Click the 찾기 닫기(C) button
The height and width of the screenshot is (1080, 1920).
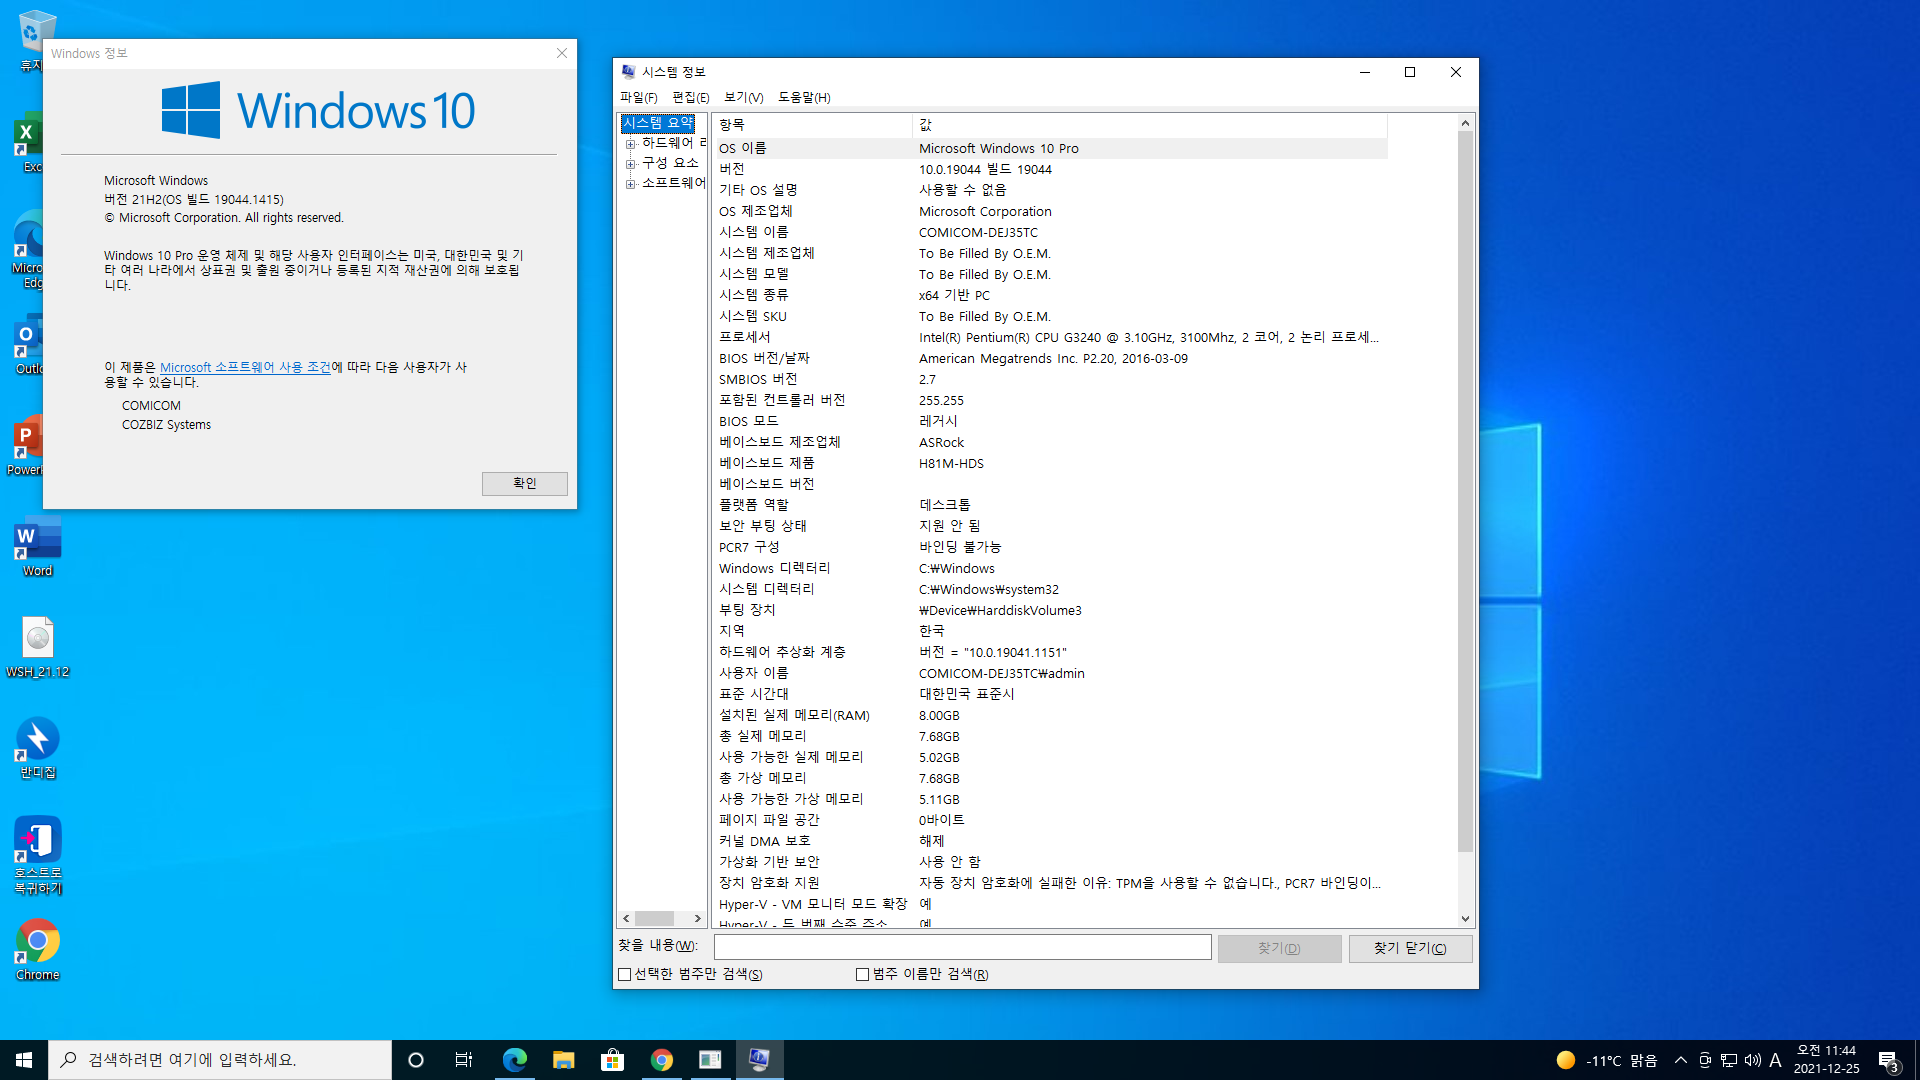pos(1410,948)
